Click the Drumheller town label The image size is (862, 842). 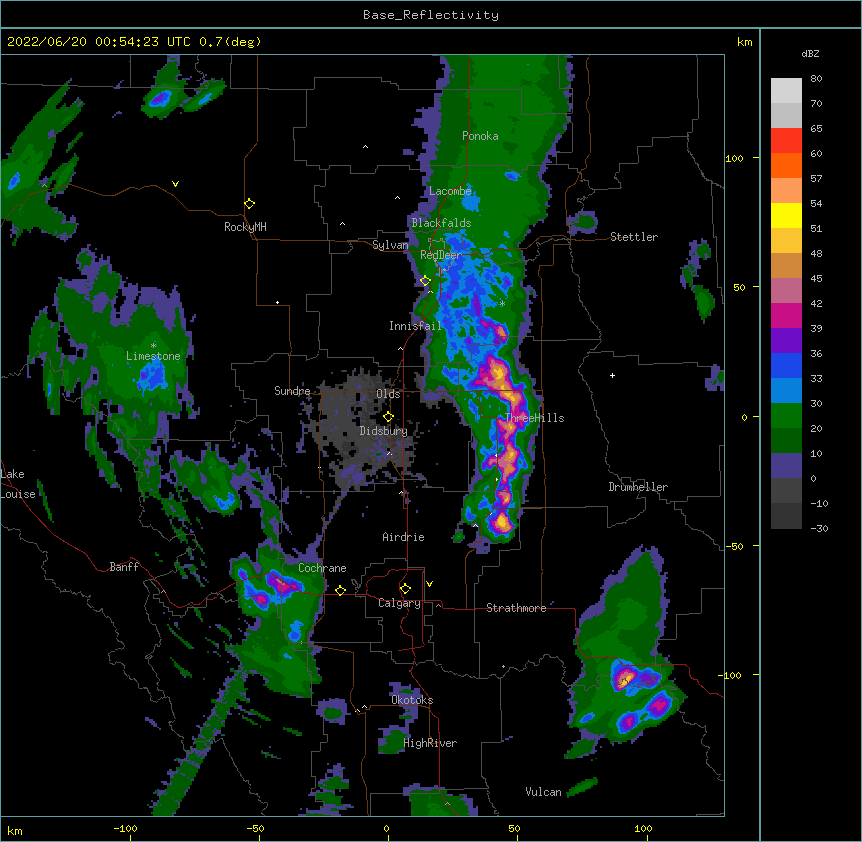coord(638,487)
